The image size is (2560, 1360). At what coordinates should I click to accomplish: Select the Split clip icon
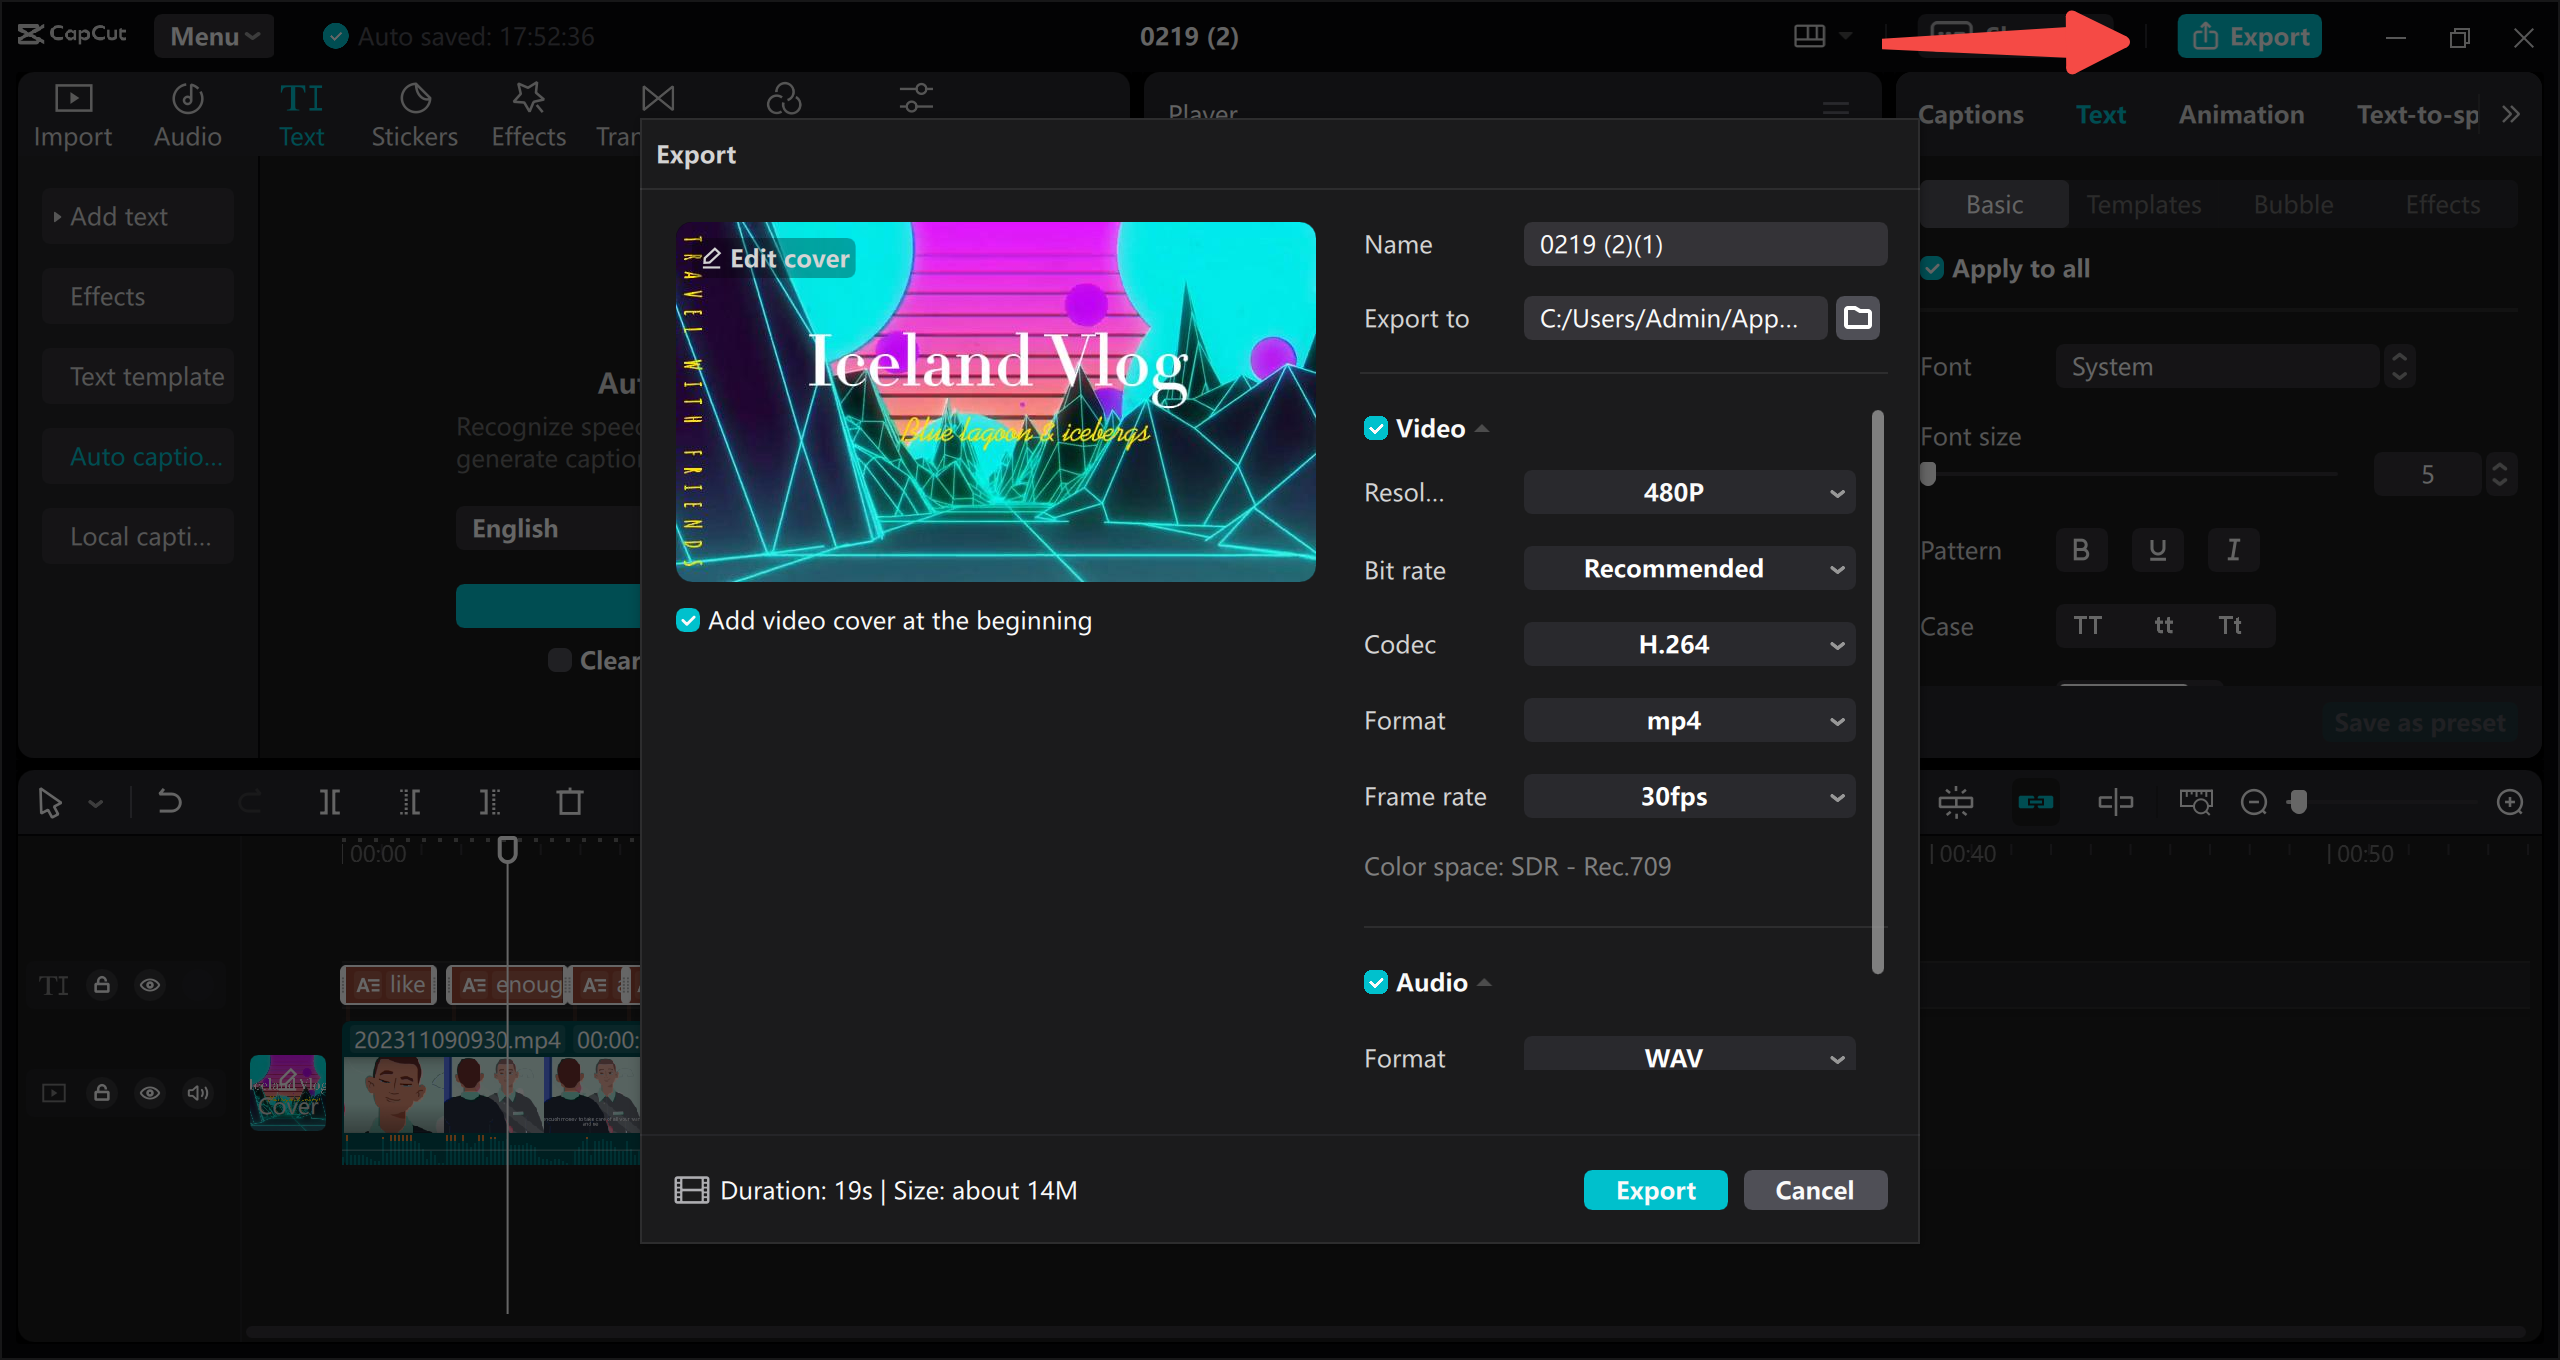pyautogui.click(x=330, y=801)
